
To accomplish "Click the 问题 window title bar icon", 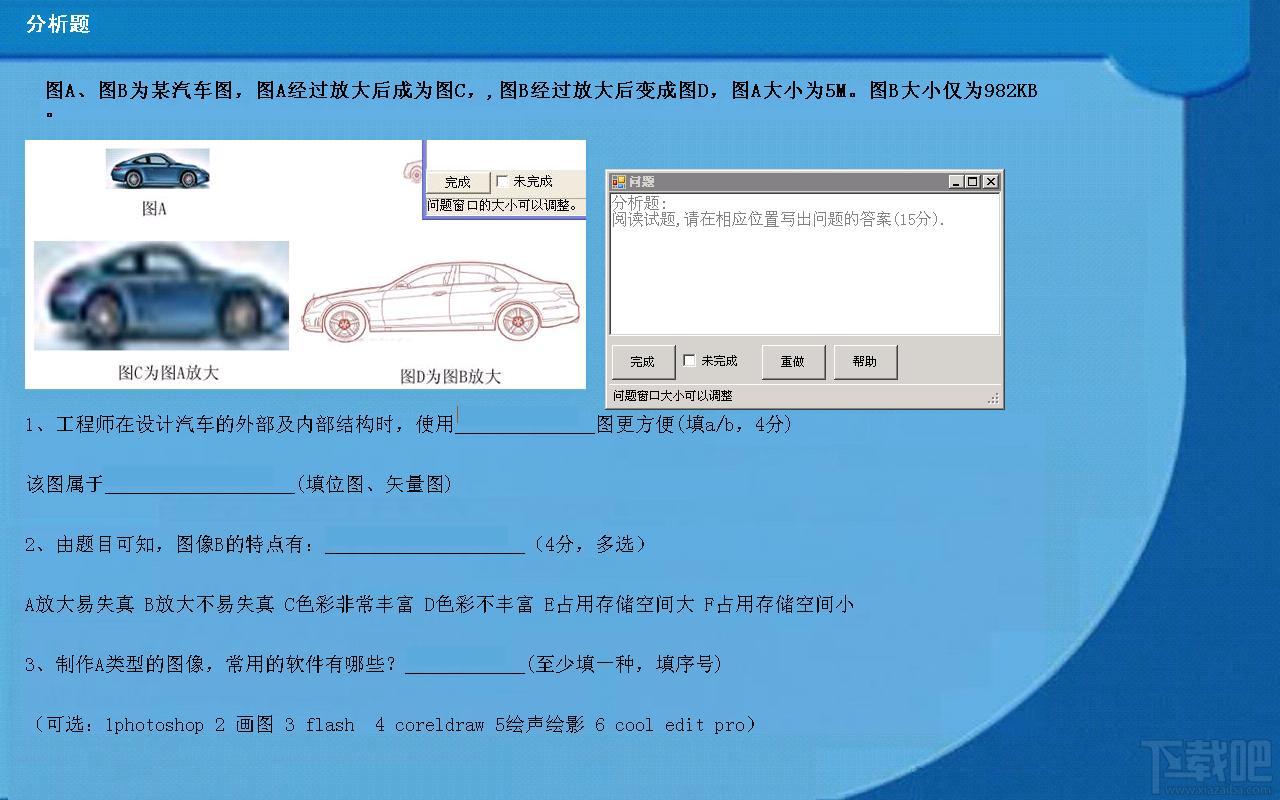I will (619, 182).
